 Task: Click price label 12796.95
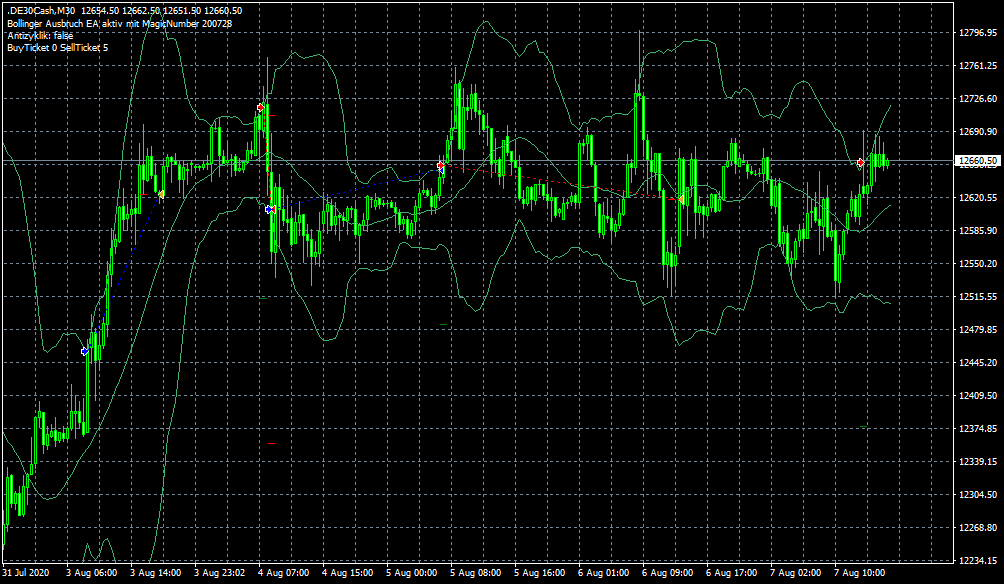(978, 33)
